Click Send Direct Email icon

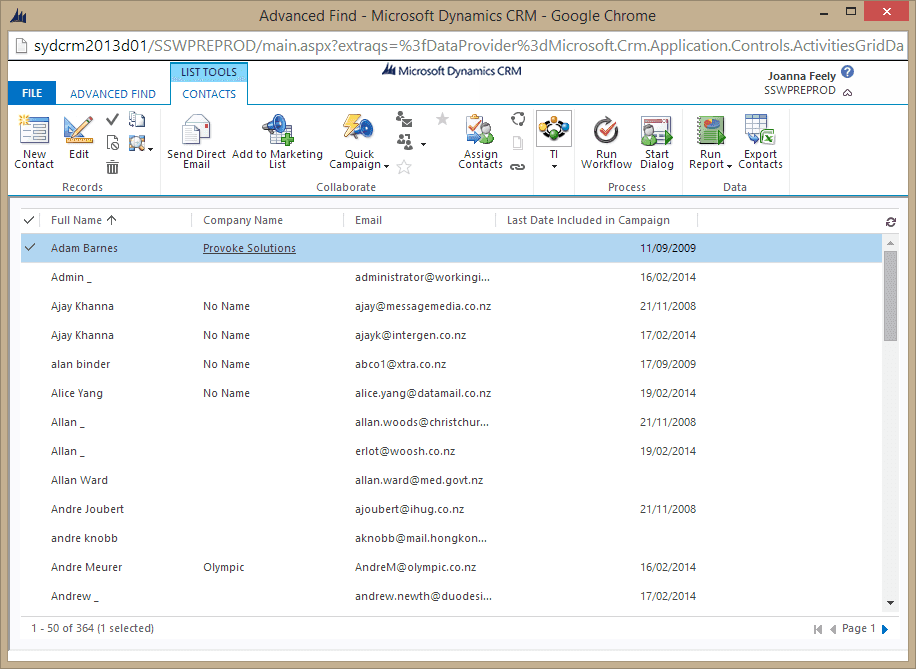pyautogui.click(x=196, y=131)
